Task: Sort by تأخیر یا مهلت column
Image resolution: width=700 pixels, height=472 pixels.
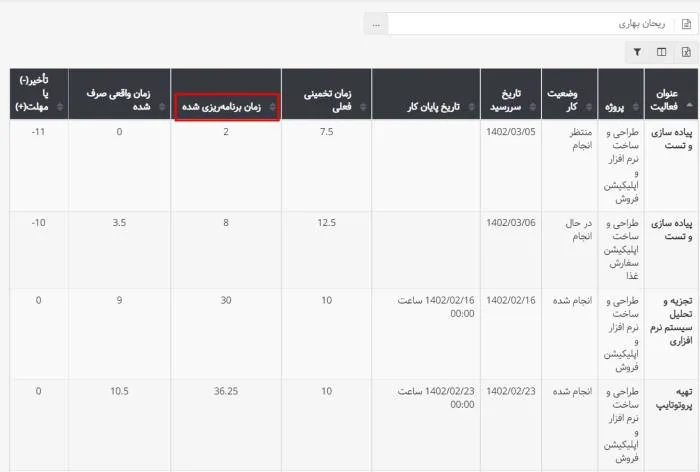Action: 39,94
